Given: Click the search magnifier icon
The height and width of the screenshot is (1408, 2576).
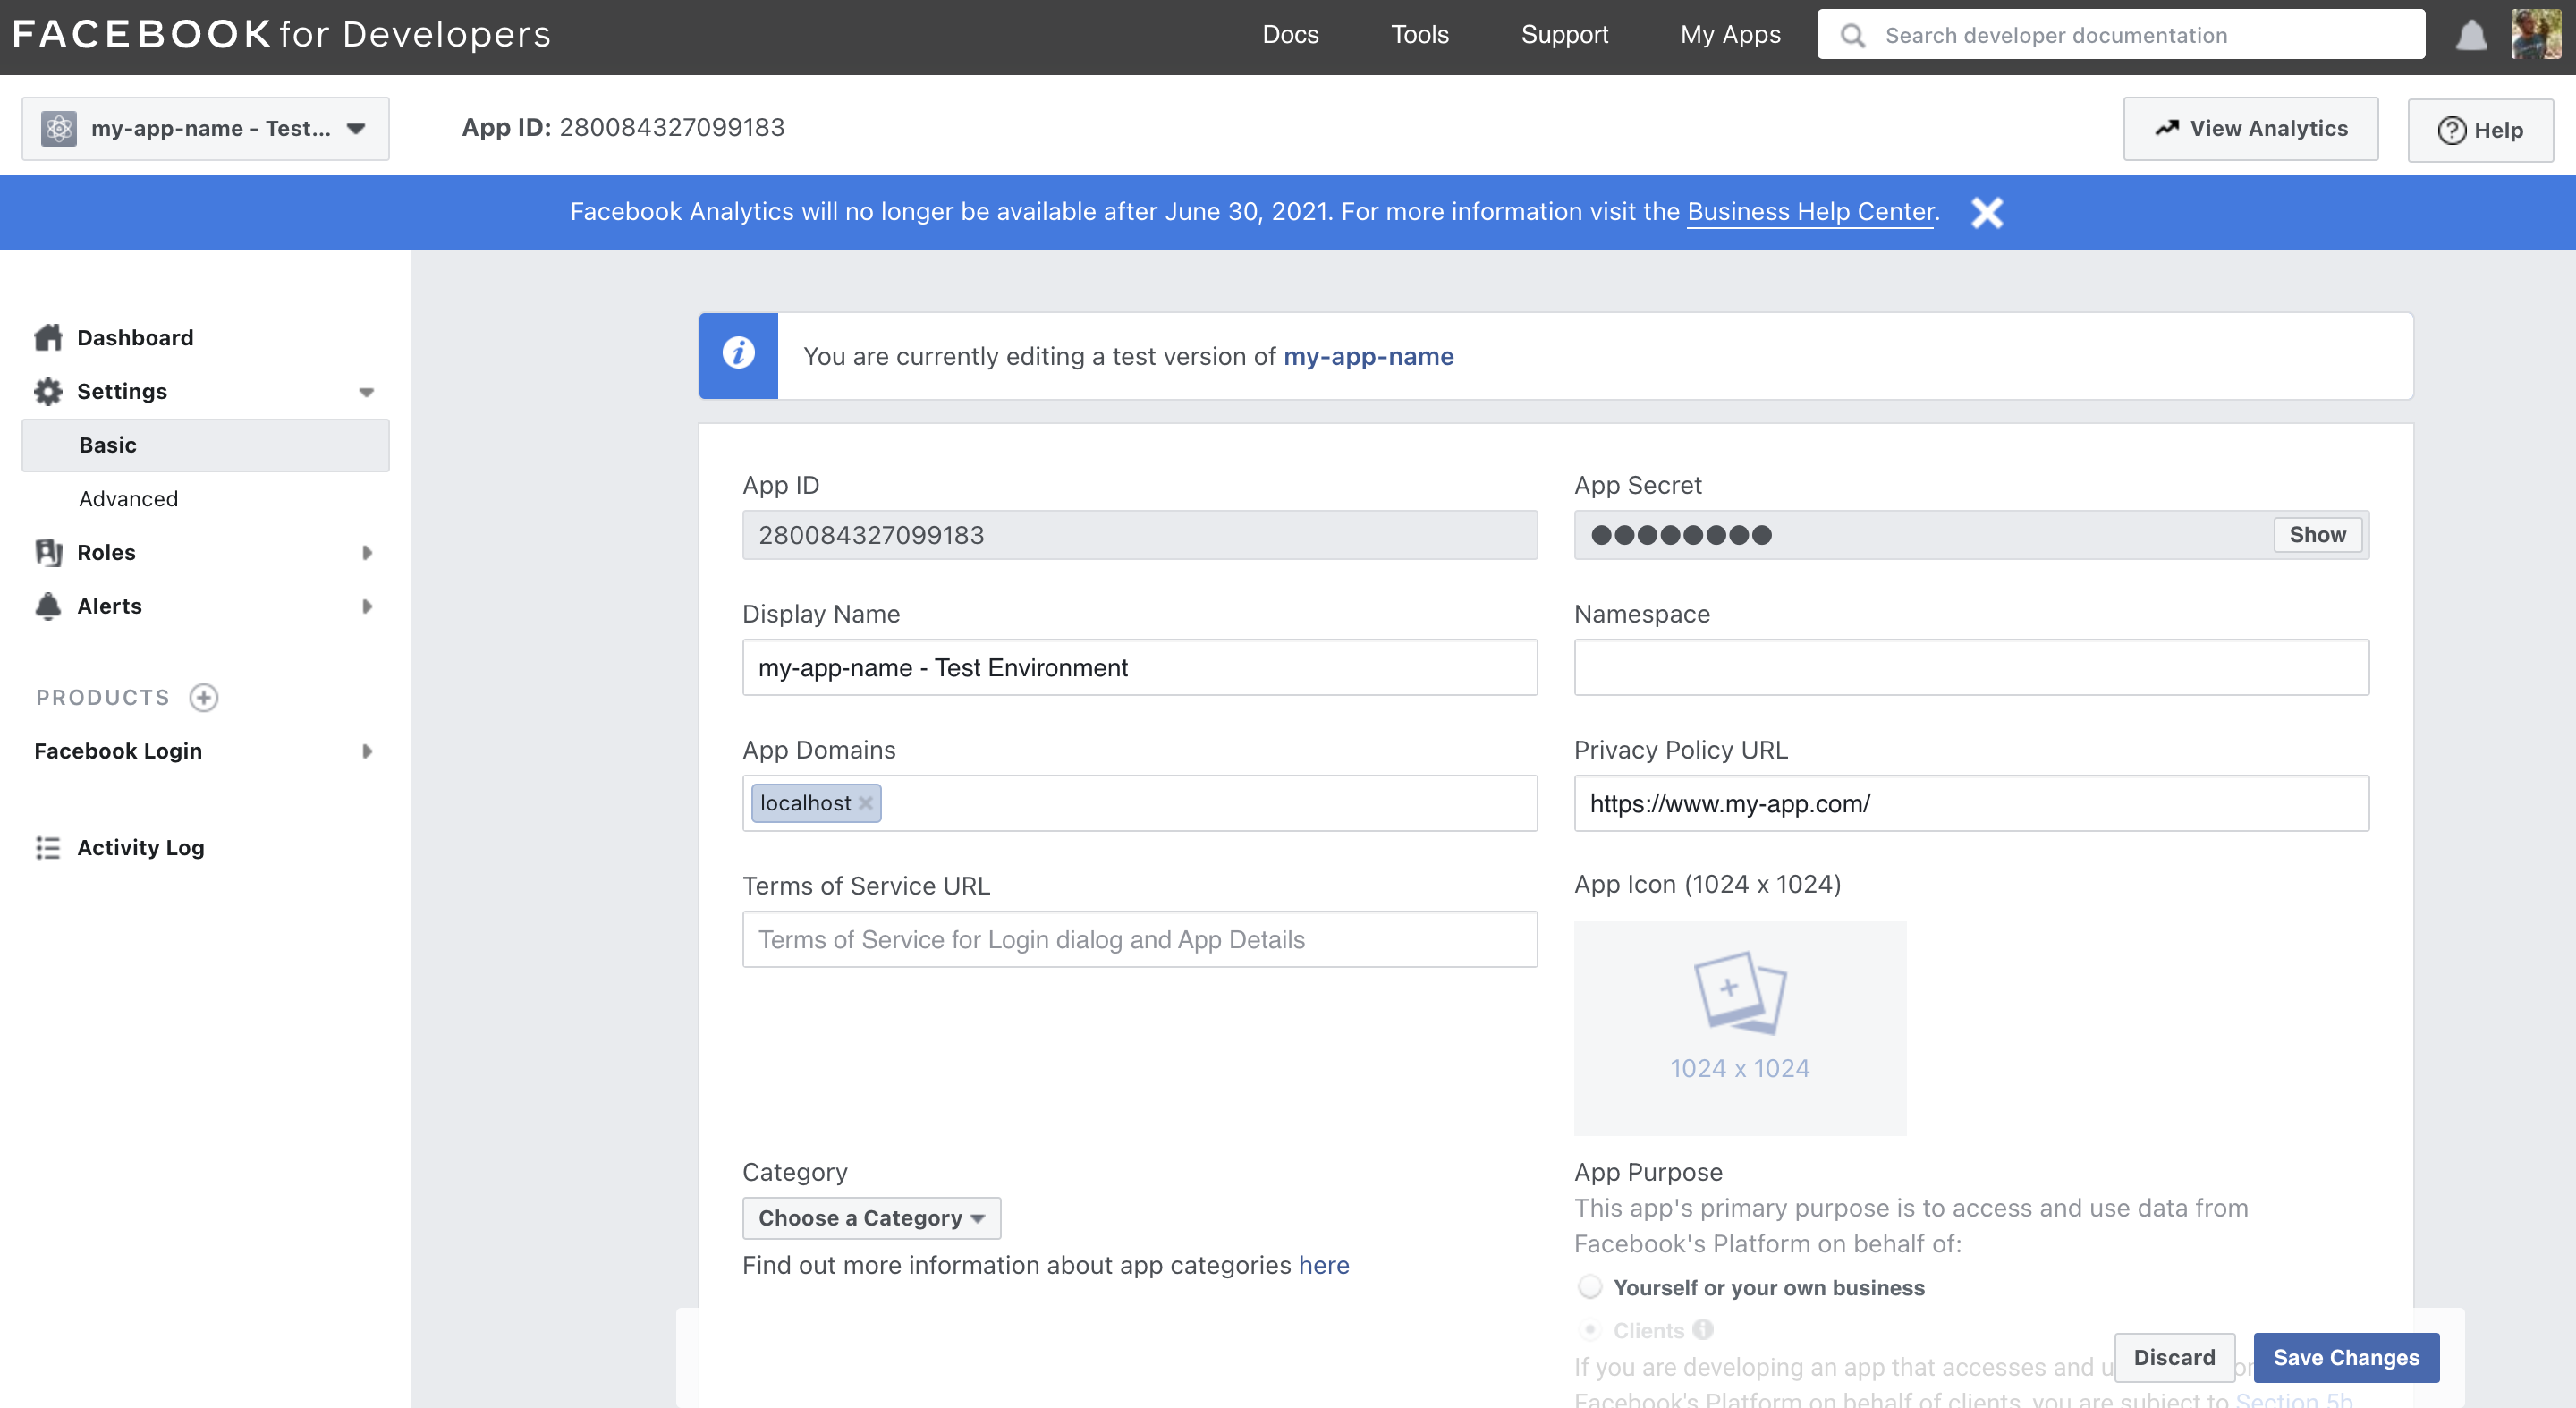Looking at the screenshot, I should pyautogui.click(x=1852, y=36).
